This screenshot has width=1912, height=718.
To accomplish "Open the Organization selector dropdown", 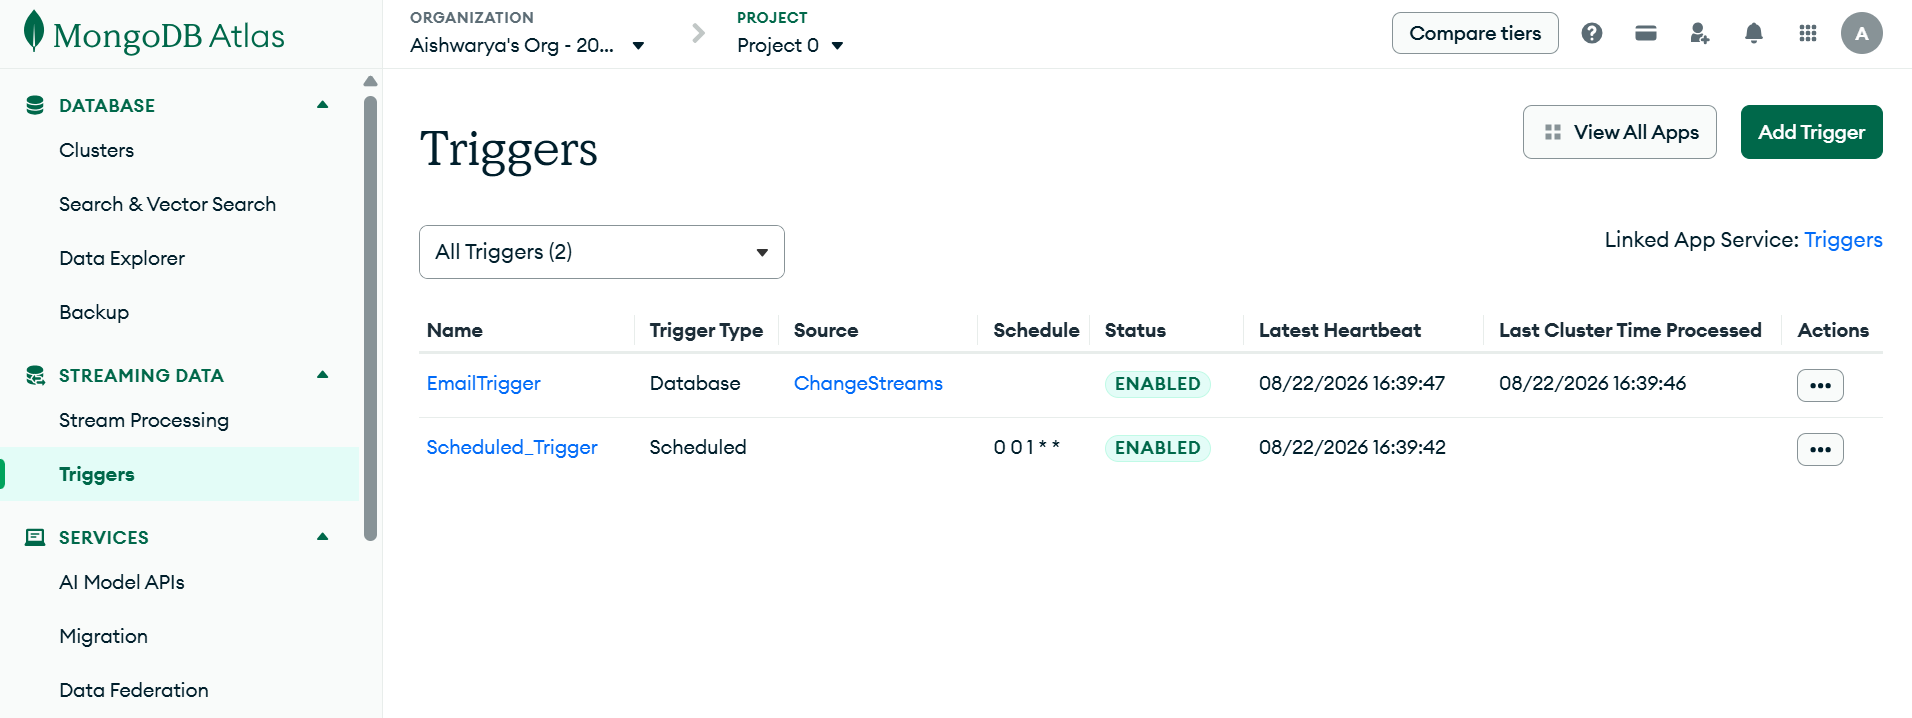I will click(527, 45).
